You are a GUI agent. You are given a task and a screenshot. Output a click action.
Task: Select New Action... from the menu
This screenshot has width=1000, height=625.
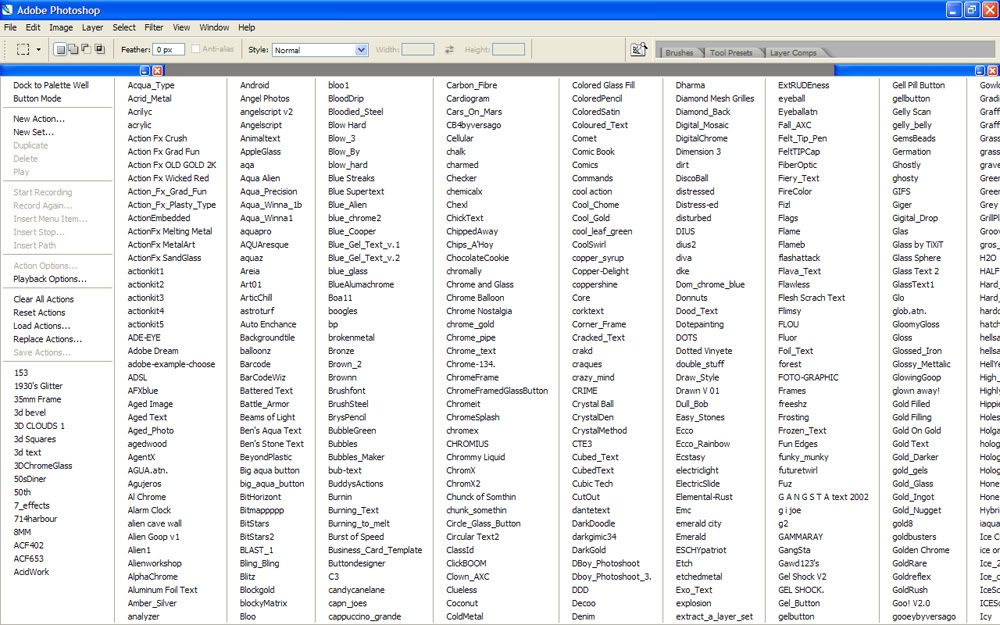[39, 119]
